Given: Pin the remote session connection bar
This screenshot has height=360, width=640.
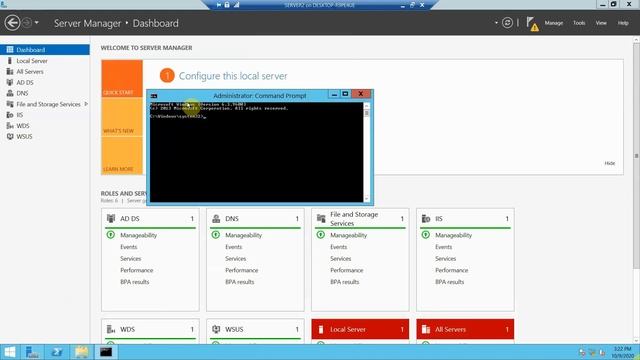Looking at the screenshot, I should coord(219,5).
